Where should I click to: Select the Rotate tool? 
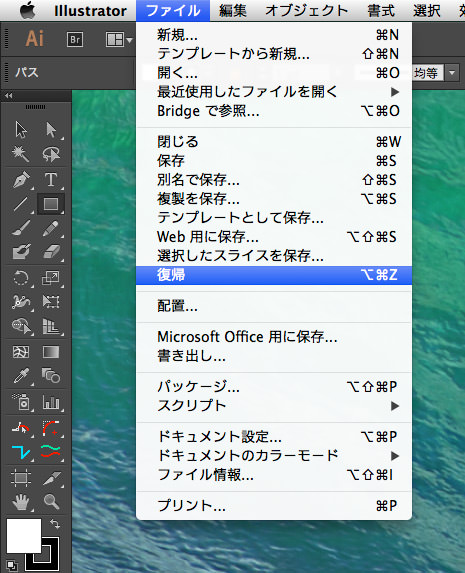(x=21, y=278)
